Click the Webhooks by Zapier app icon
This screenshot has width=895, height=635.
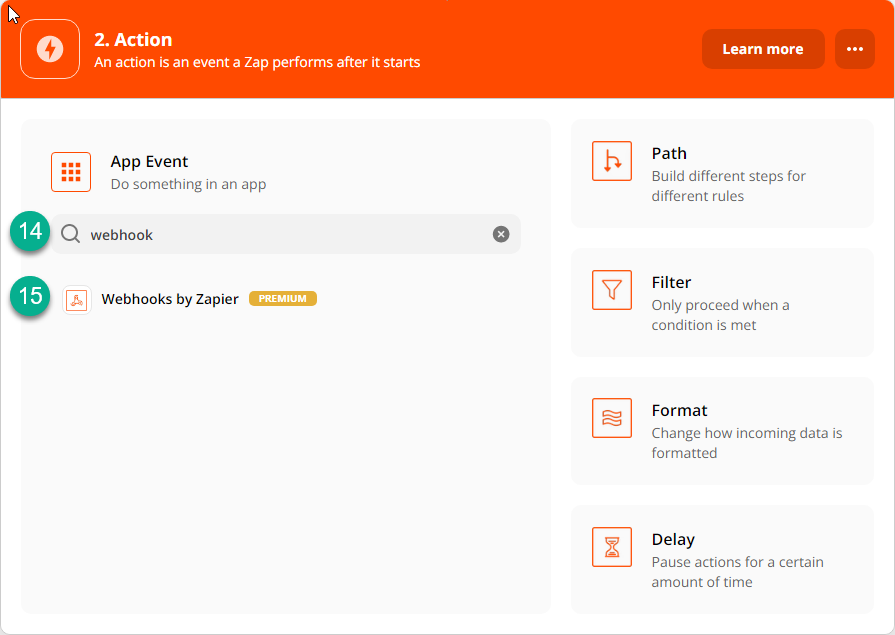[x=76, y=300]
